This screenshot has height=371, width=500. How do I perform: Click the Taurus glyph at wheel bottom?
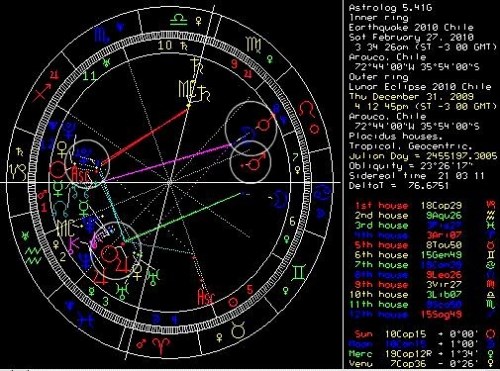click(x=238, y=331)
